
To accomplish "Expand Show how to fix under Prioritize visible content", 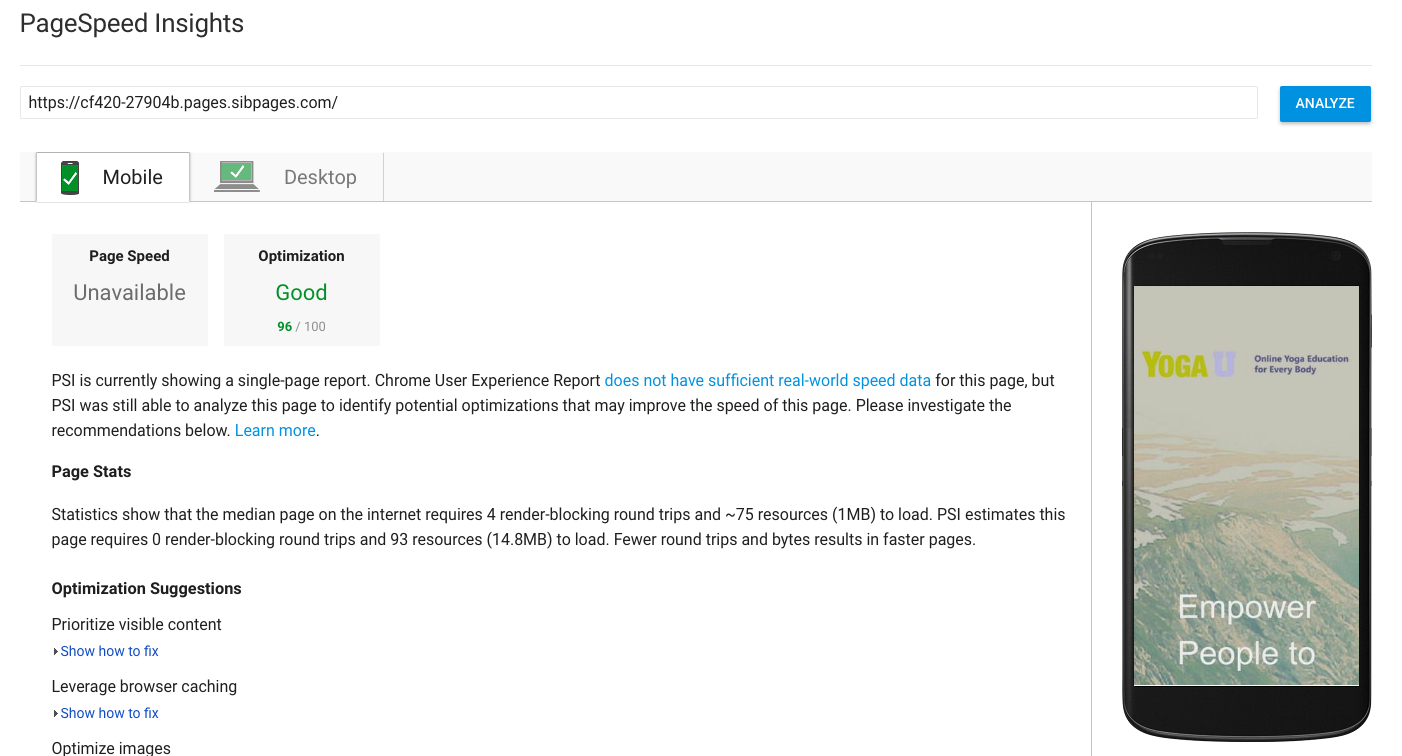I will click(x=109, y=651).
